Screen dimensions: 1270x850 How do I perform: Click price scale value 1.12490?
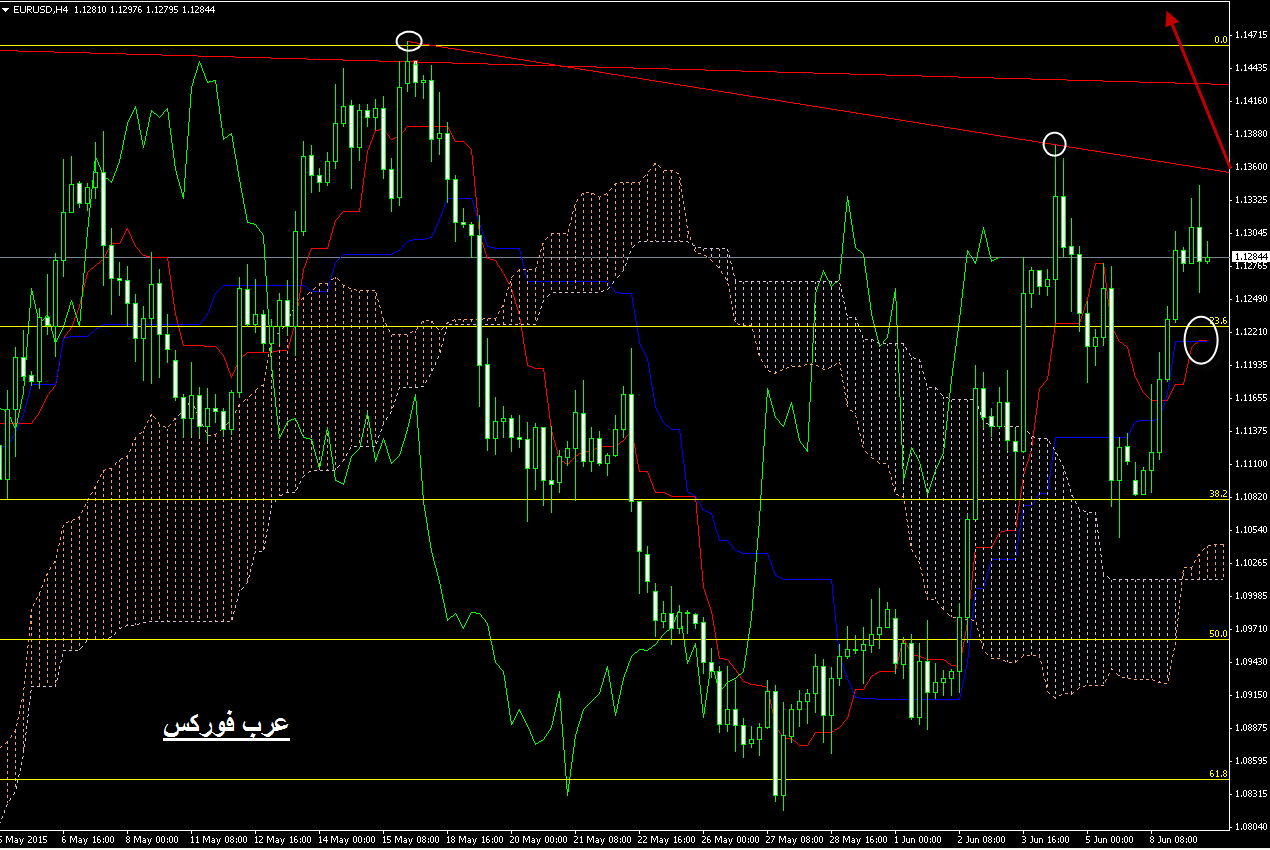pyautogui.click(x=1250, y=299)
